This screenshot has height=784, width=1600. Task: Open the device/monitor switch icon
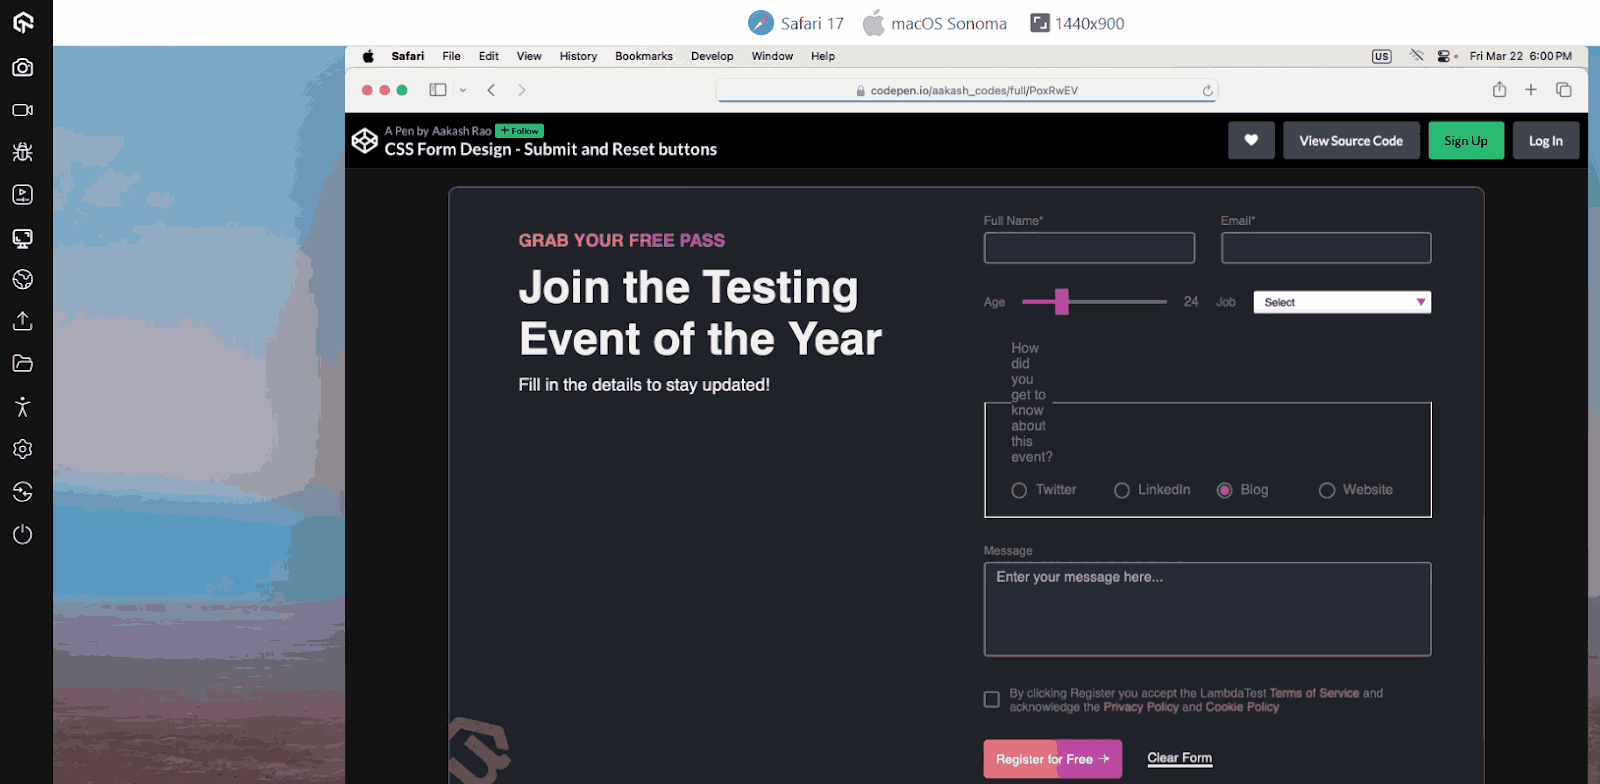[23, 238]
